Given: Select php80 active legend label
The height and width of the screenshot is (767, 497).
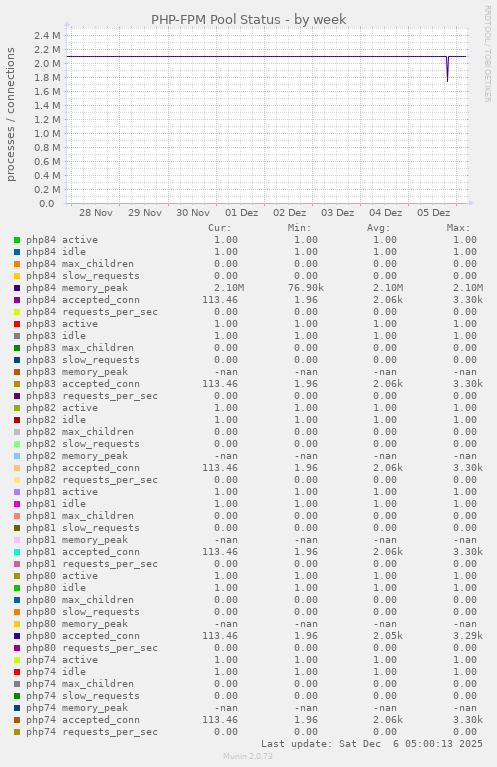Looking at the screenshot, I should pyautogui.click(x=62, y=576).
